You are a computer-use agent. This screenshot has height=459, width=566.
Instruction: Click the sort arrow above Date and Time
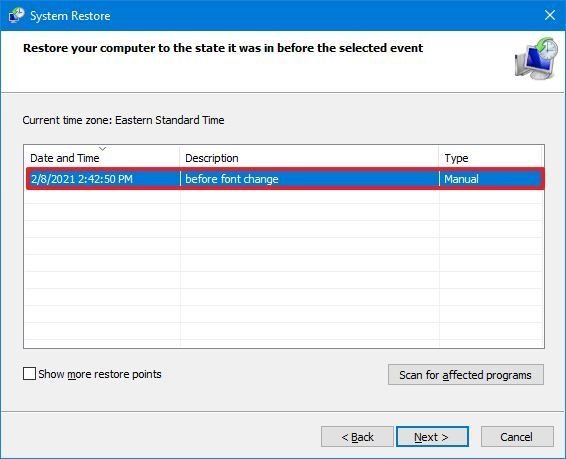(x=103, y=149)
